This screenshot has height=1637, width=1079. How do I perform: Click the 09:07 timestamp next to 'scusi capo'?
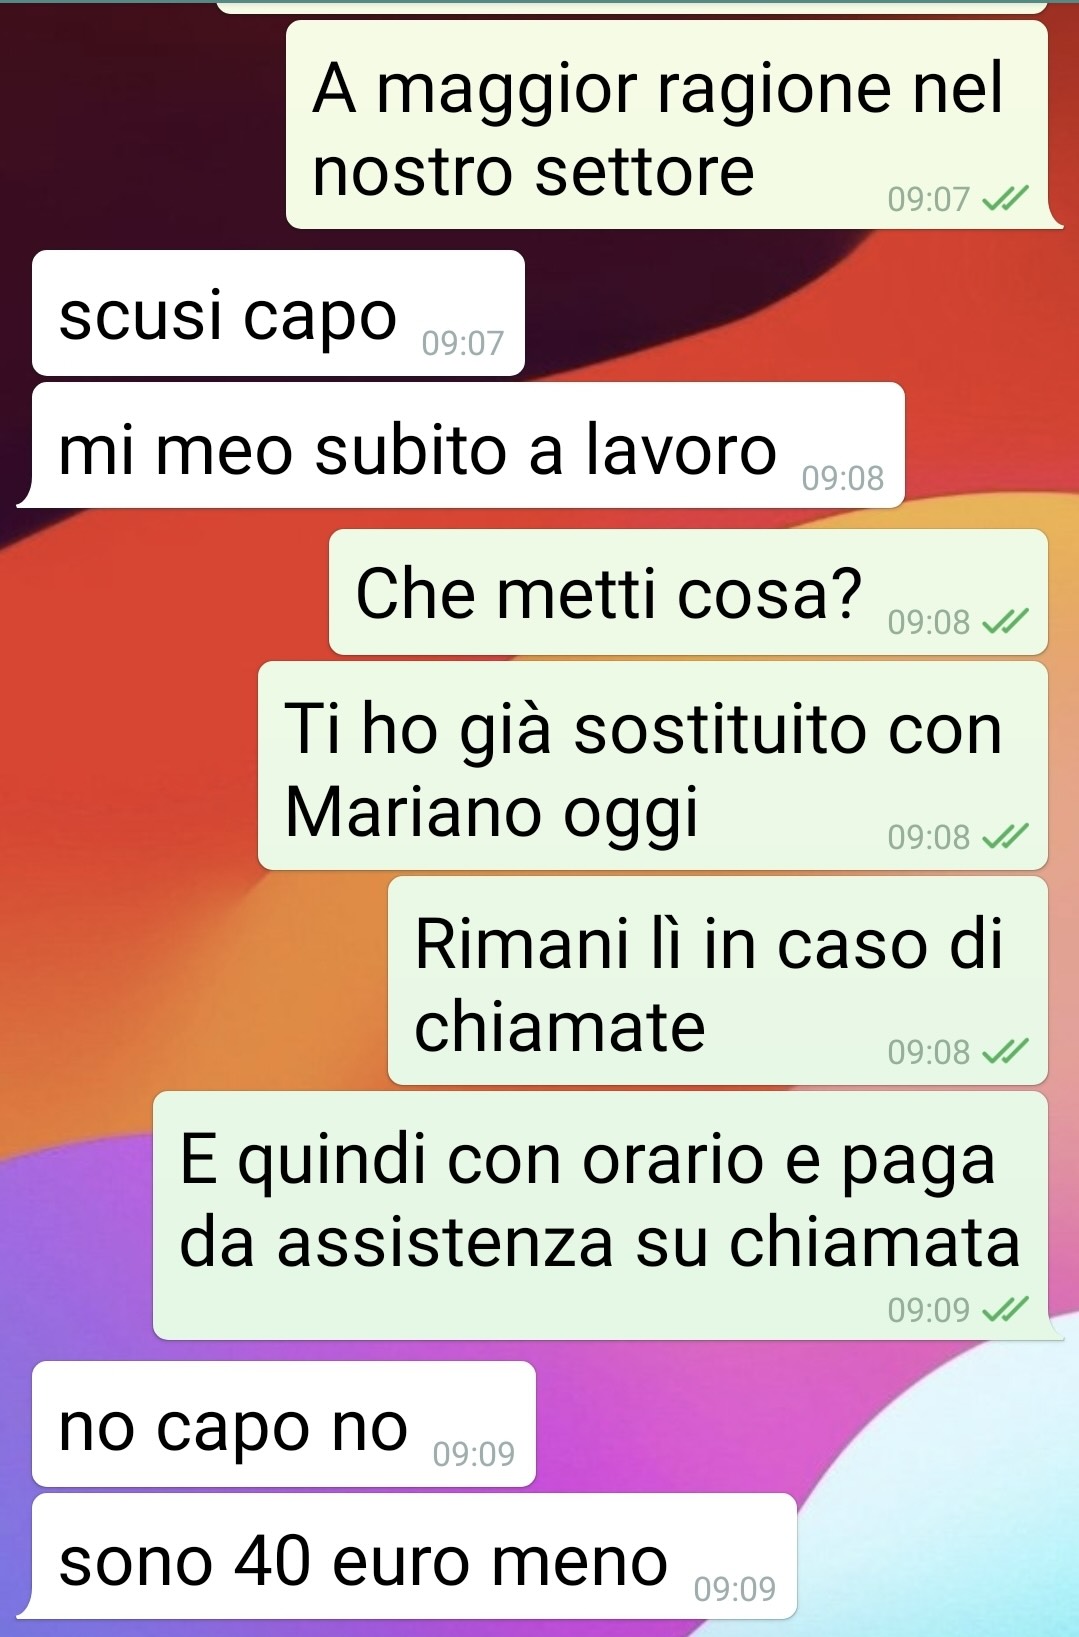[462, 344]
